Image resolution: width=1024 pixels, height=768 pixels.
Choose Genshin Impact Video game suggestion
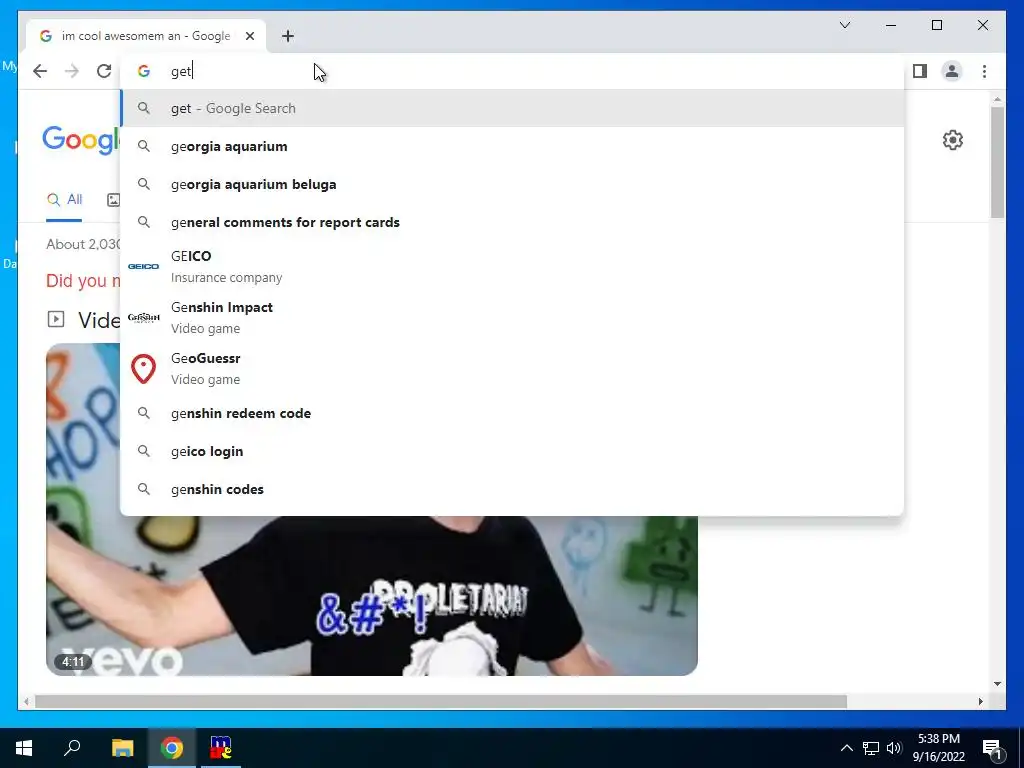tap(513, 317)
